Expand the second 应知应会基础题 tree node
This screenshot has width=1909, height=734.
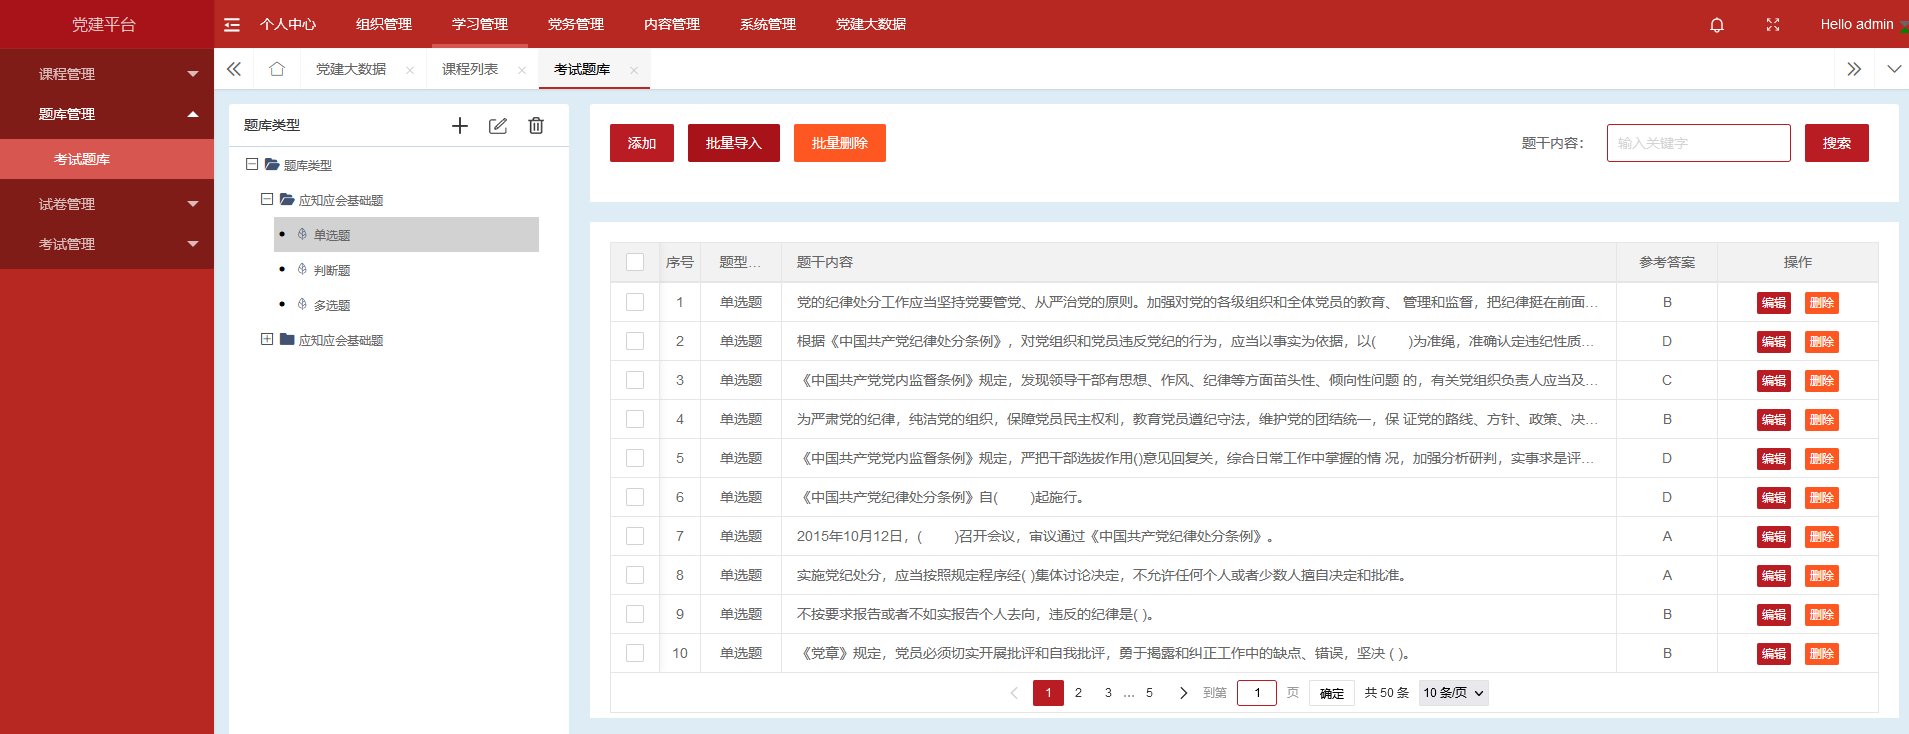pos(267,339)
